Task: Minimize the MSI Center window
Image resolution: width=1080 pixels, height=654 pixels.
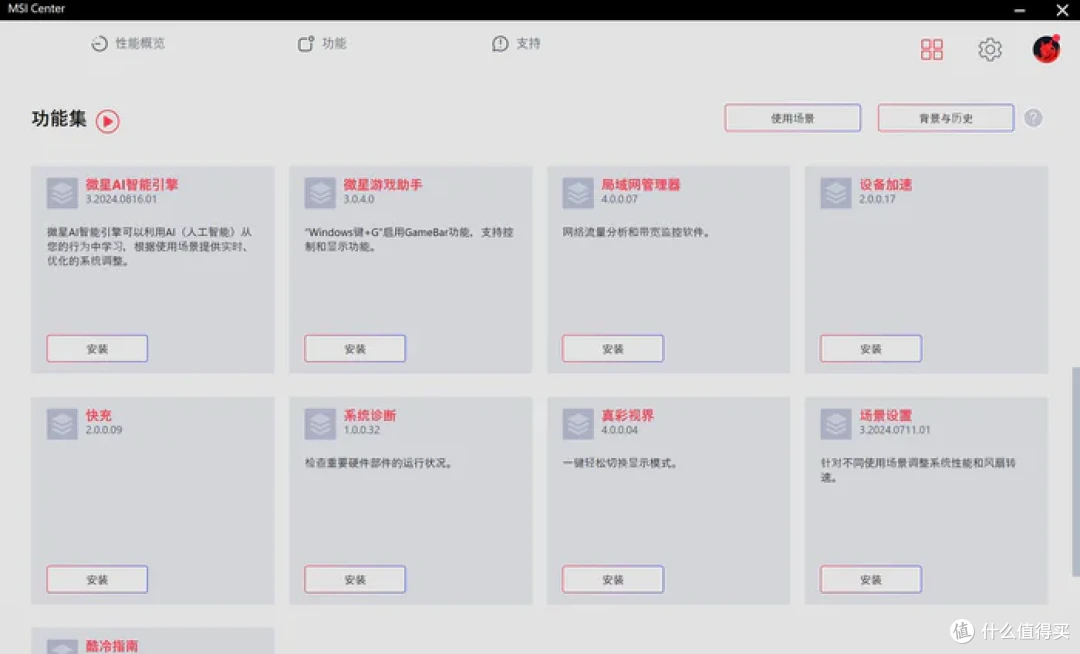Action: [1019, 10]
